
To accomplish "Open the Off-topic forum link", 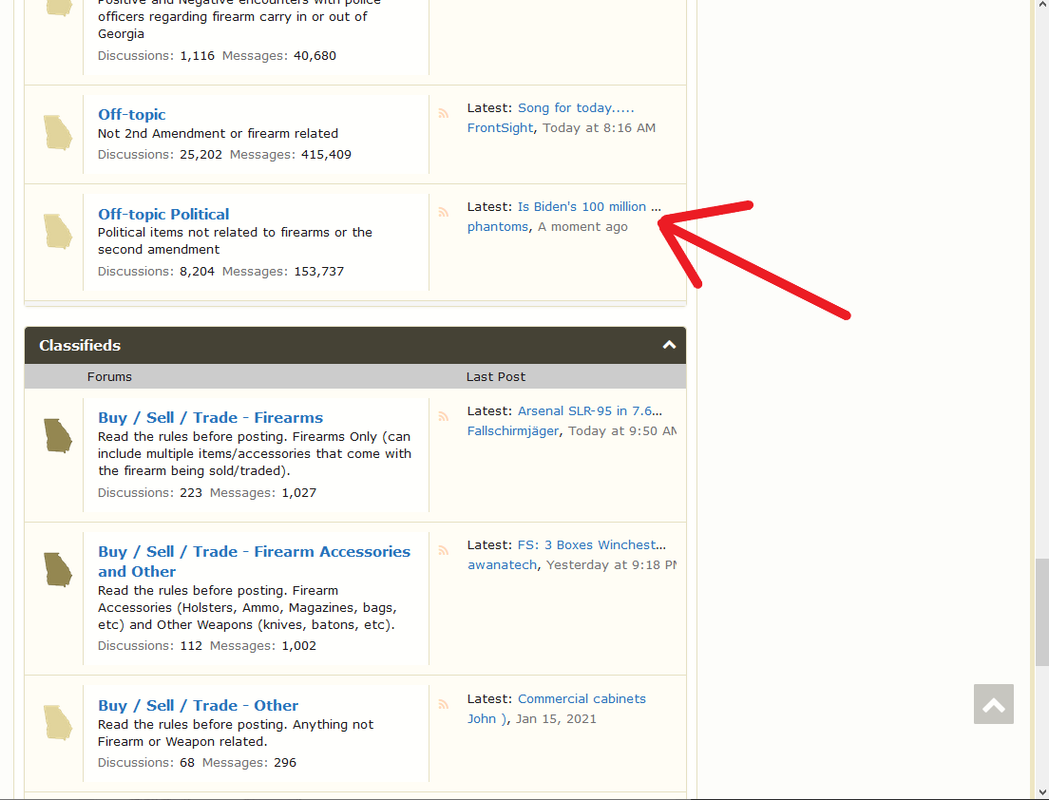I will click(x=132, y=114).
